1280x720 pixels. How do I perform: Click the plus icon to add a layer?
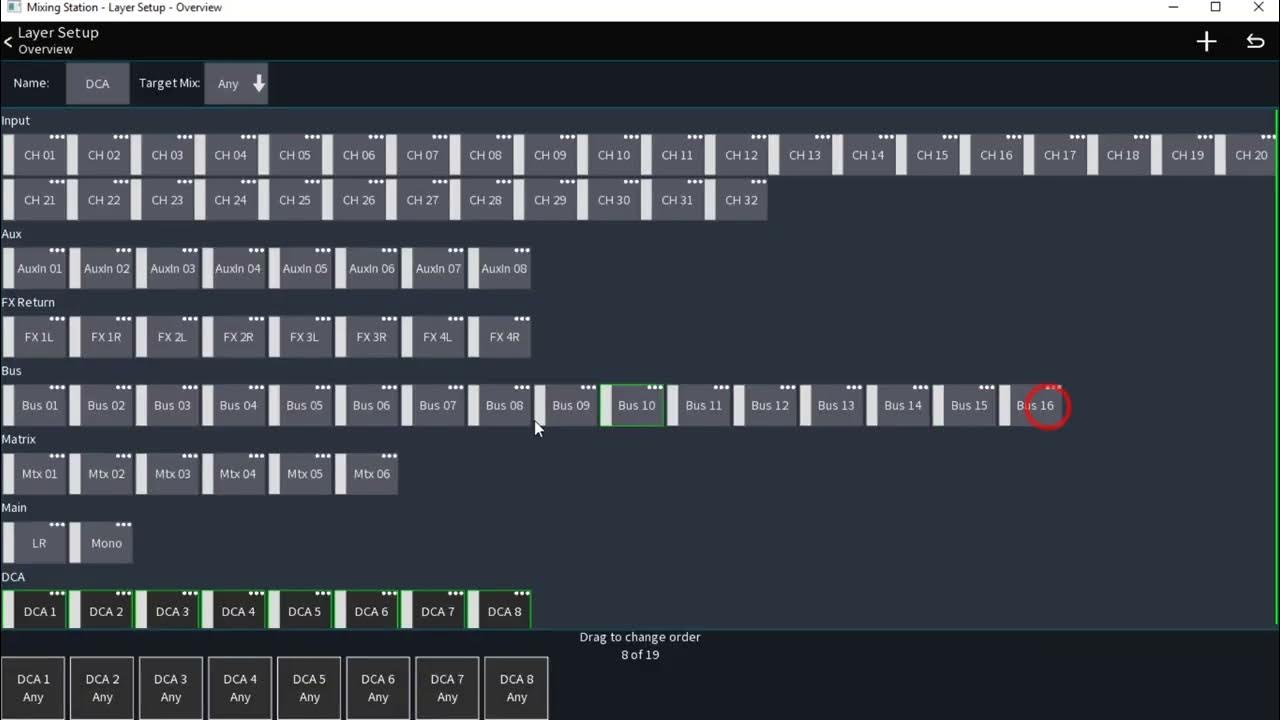coord(1206,41)
